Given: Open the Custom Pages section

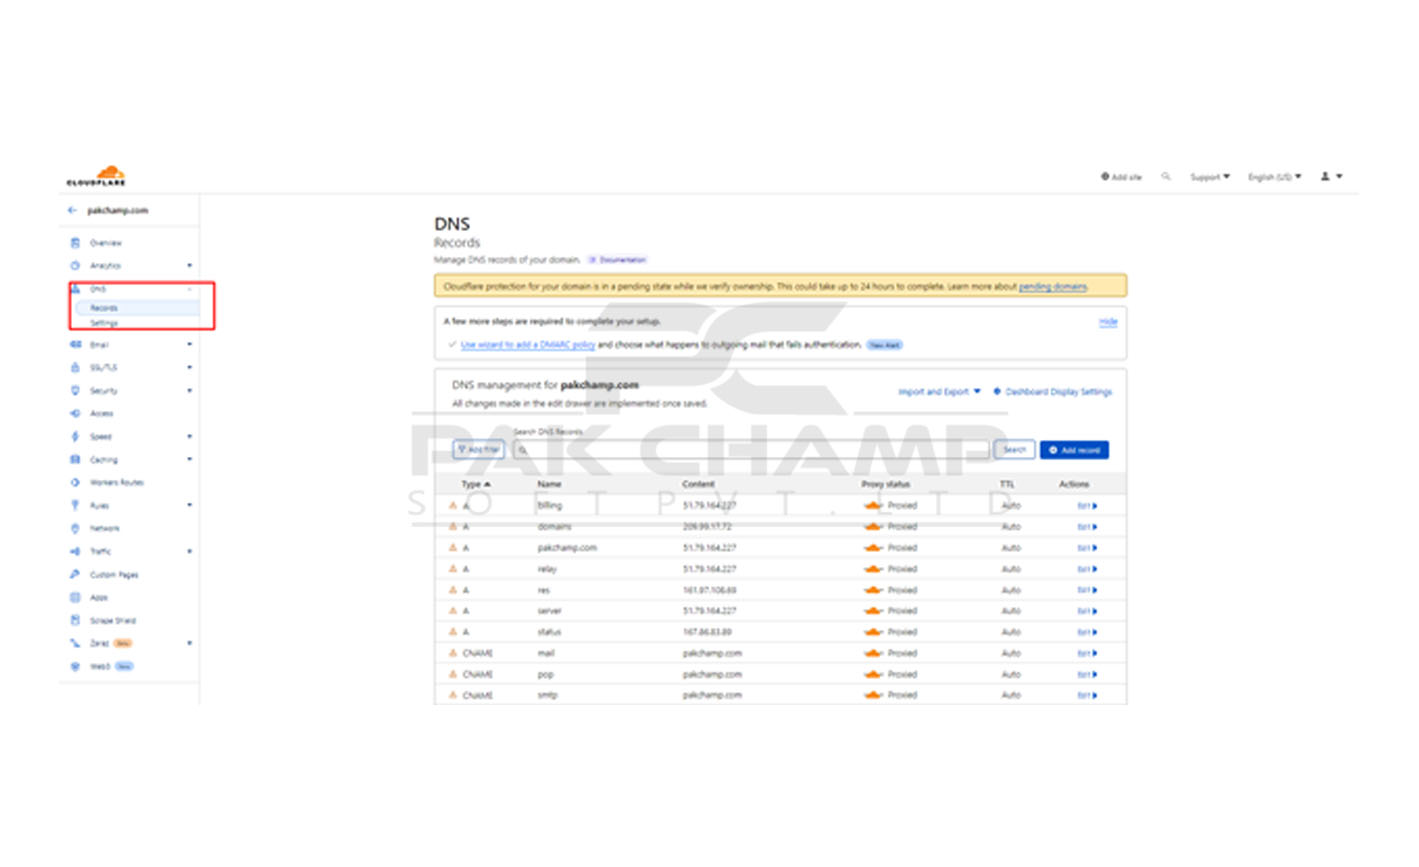Looking at the screenshot, I should point(114,575).
